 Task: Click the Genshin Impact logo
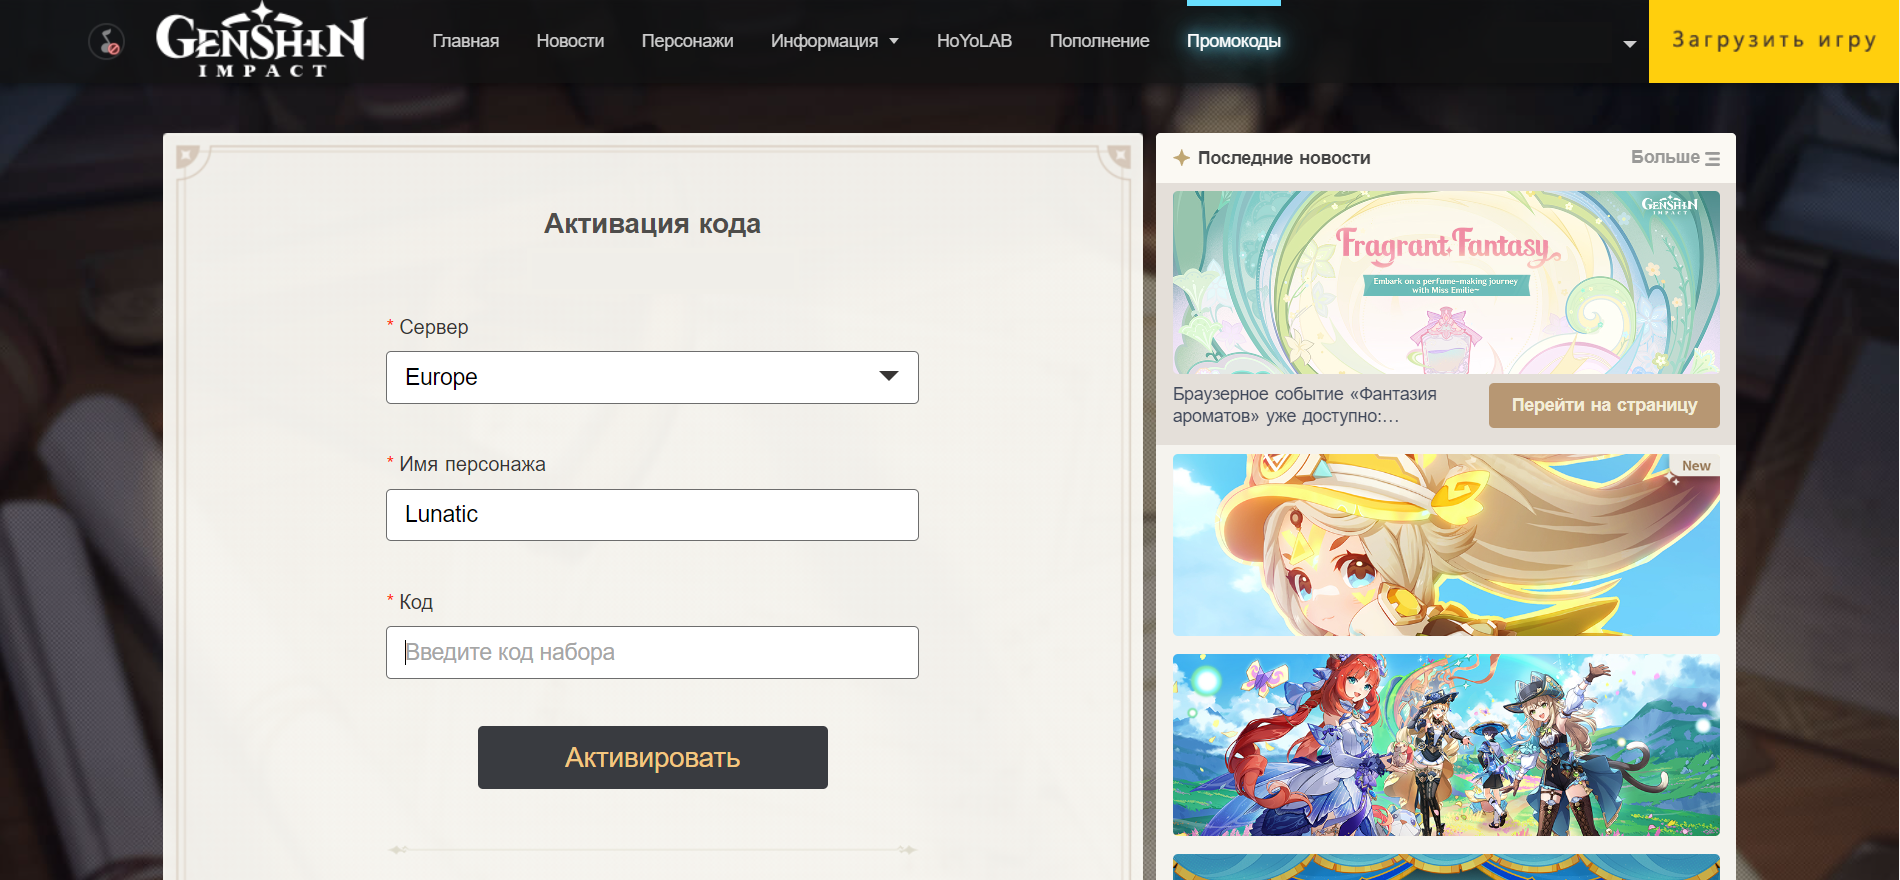pos(261,41)
